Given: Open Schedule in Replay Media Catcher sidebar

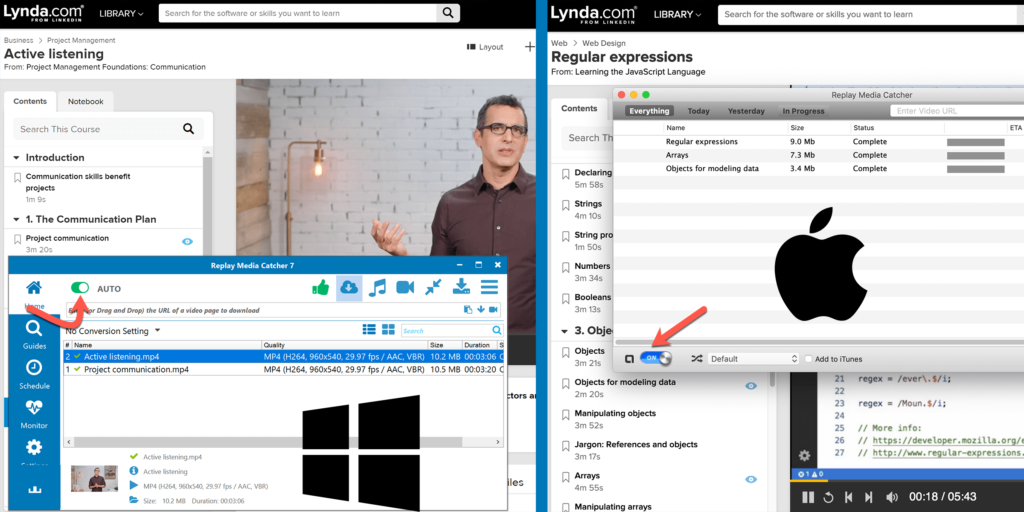Looking at the screenshot, I should point(34,374).
